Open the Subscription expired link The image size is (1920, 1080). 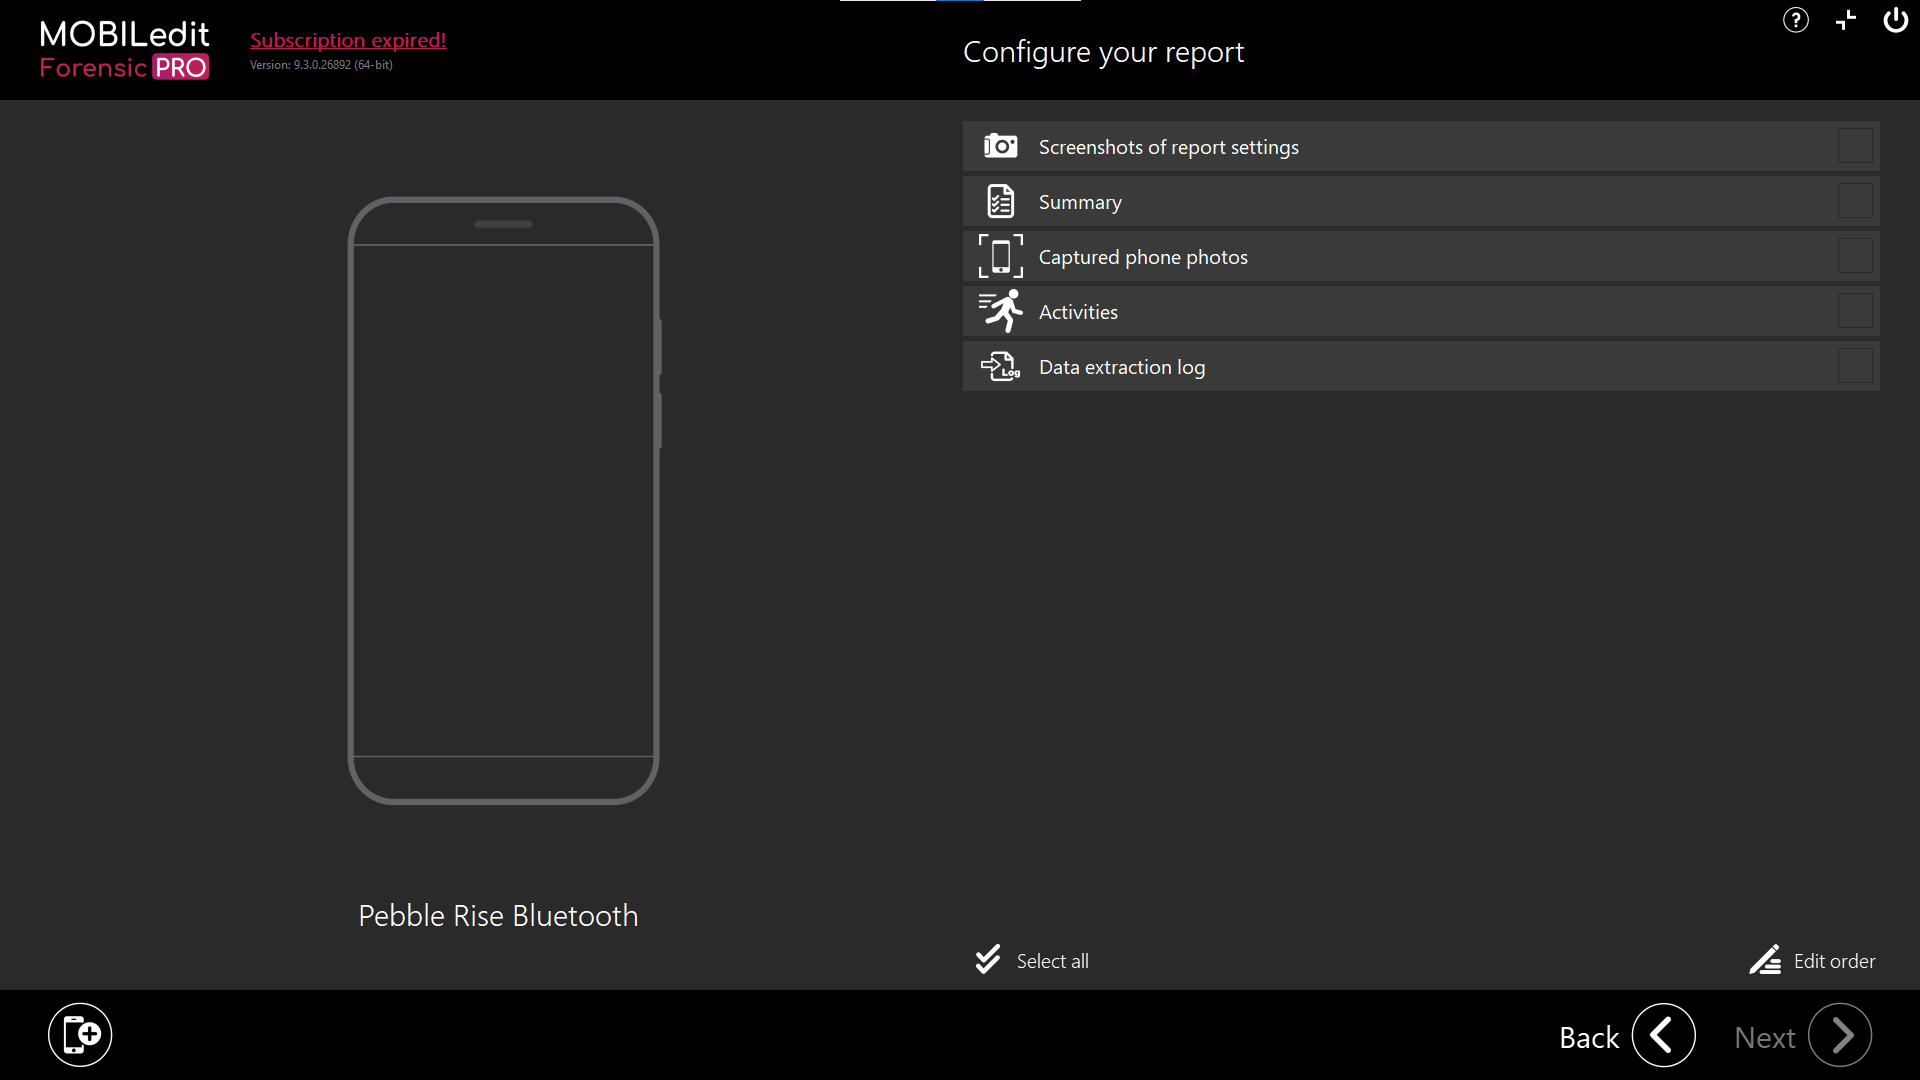click(x=348, y=40)
